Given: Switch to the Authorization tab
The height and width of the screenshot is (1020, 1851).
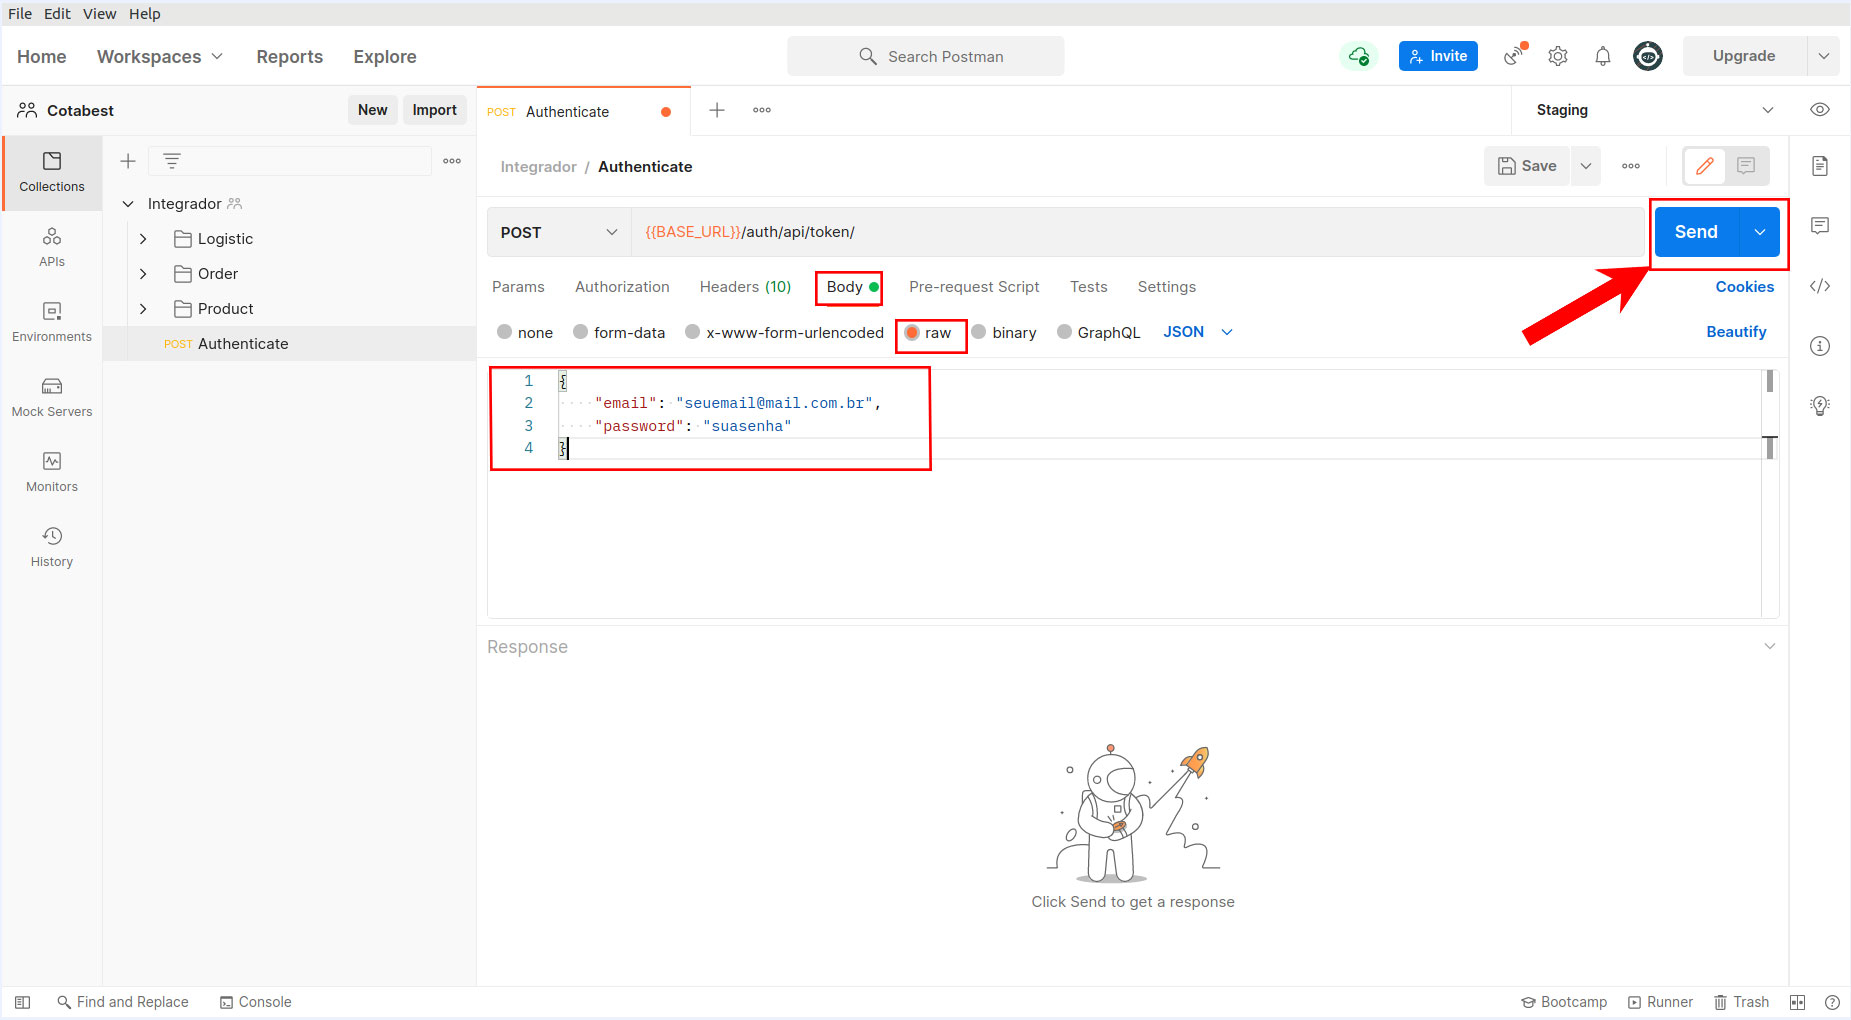Looking at the screenshot, I should click(x=622, y=287).
